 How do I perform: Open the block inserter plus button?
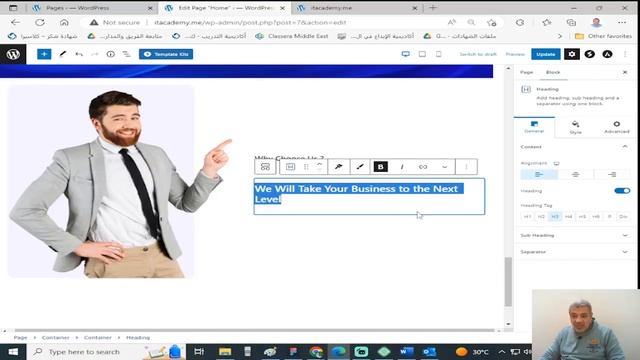click(44, 54)
